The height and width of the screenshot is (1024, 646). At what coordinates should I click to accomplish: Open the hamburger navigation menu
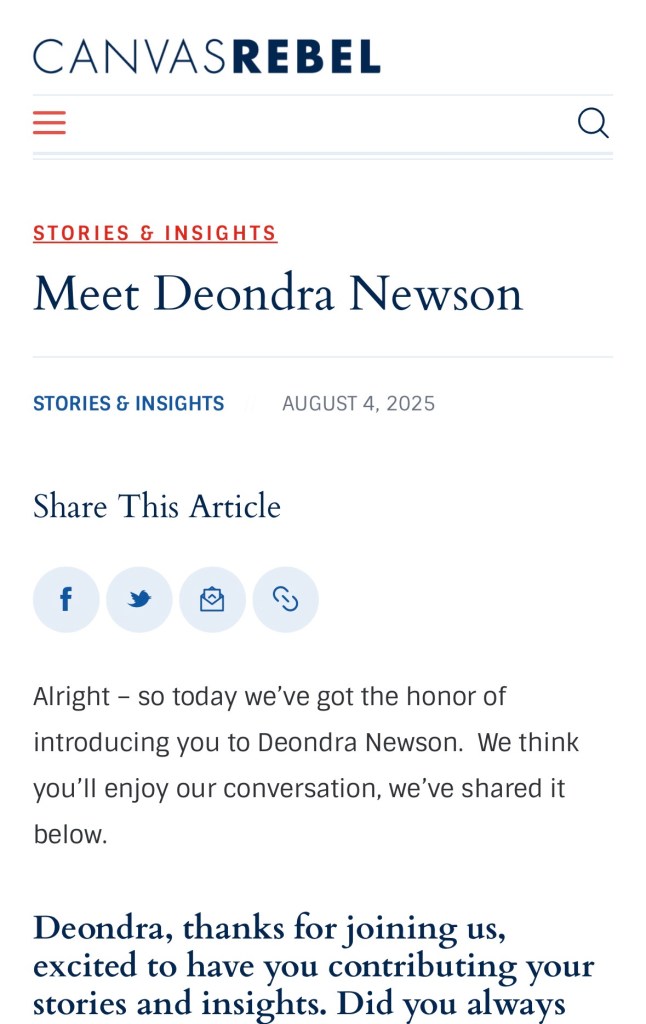coord(49,123)
